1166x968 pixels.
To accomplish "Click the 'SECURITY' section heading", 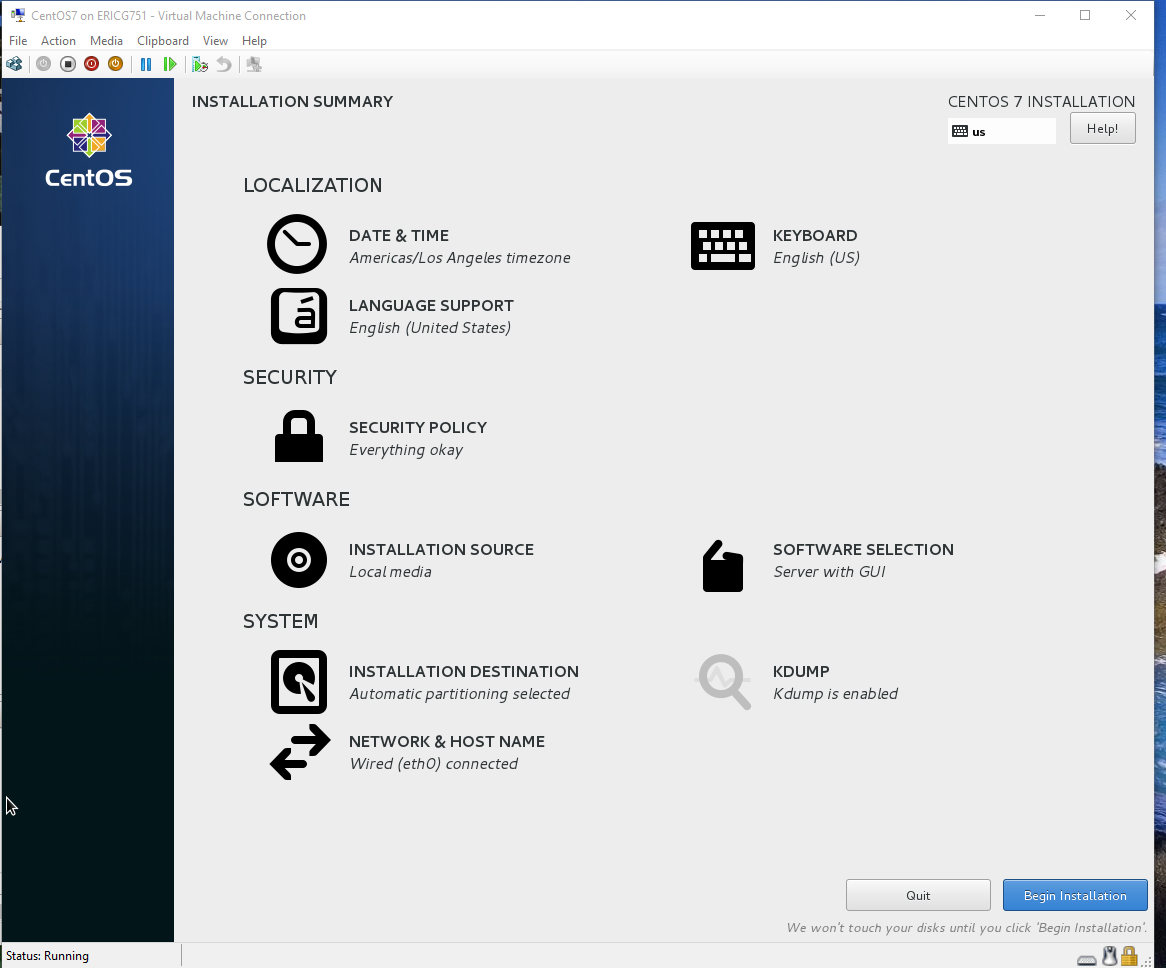I will pyautogui.click(x=290, y=377).
